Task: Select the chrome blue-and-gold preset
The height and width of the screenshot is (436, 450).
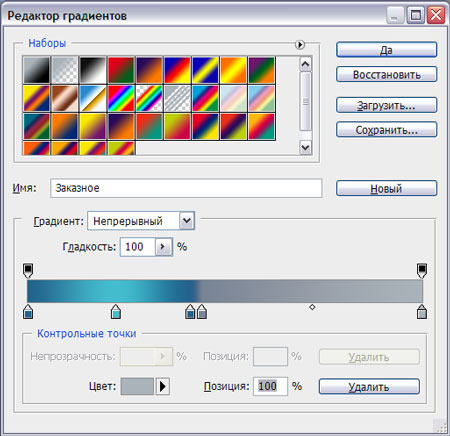Action: tap(93, 98)
